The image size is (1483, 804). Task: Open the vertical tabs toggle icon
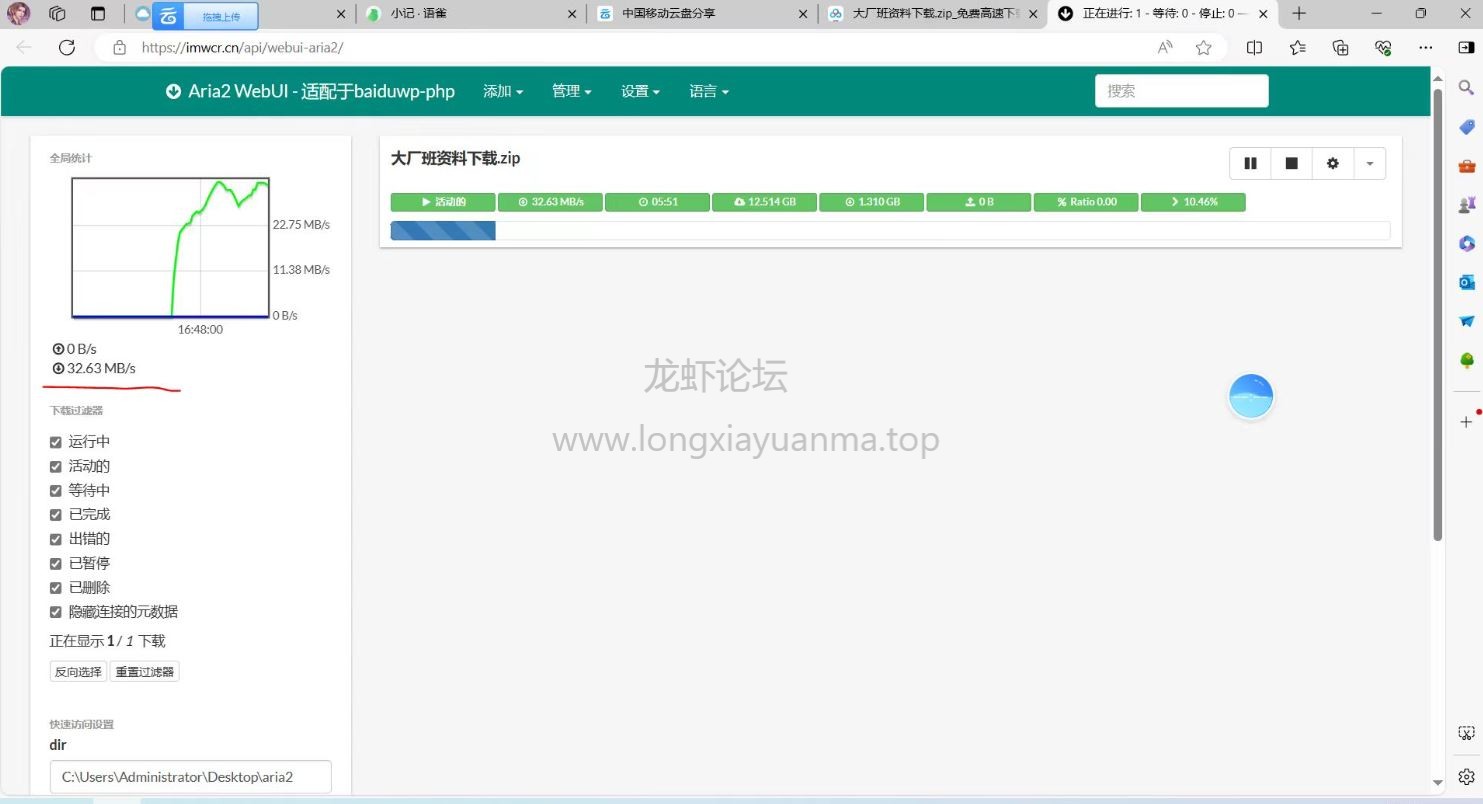97,14
